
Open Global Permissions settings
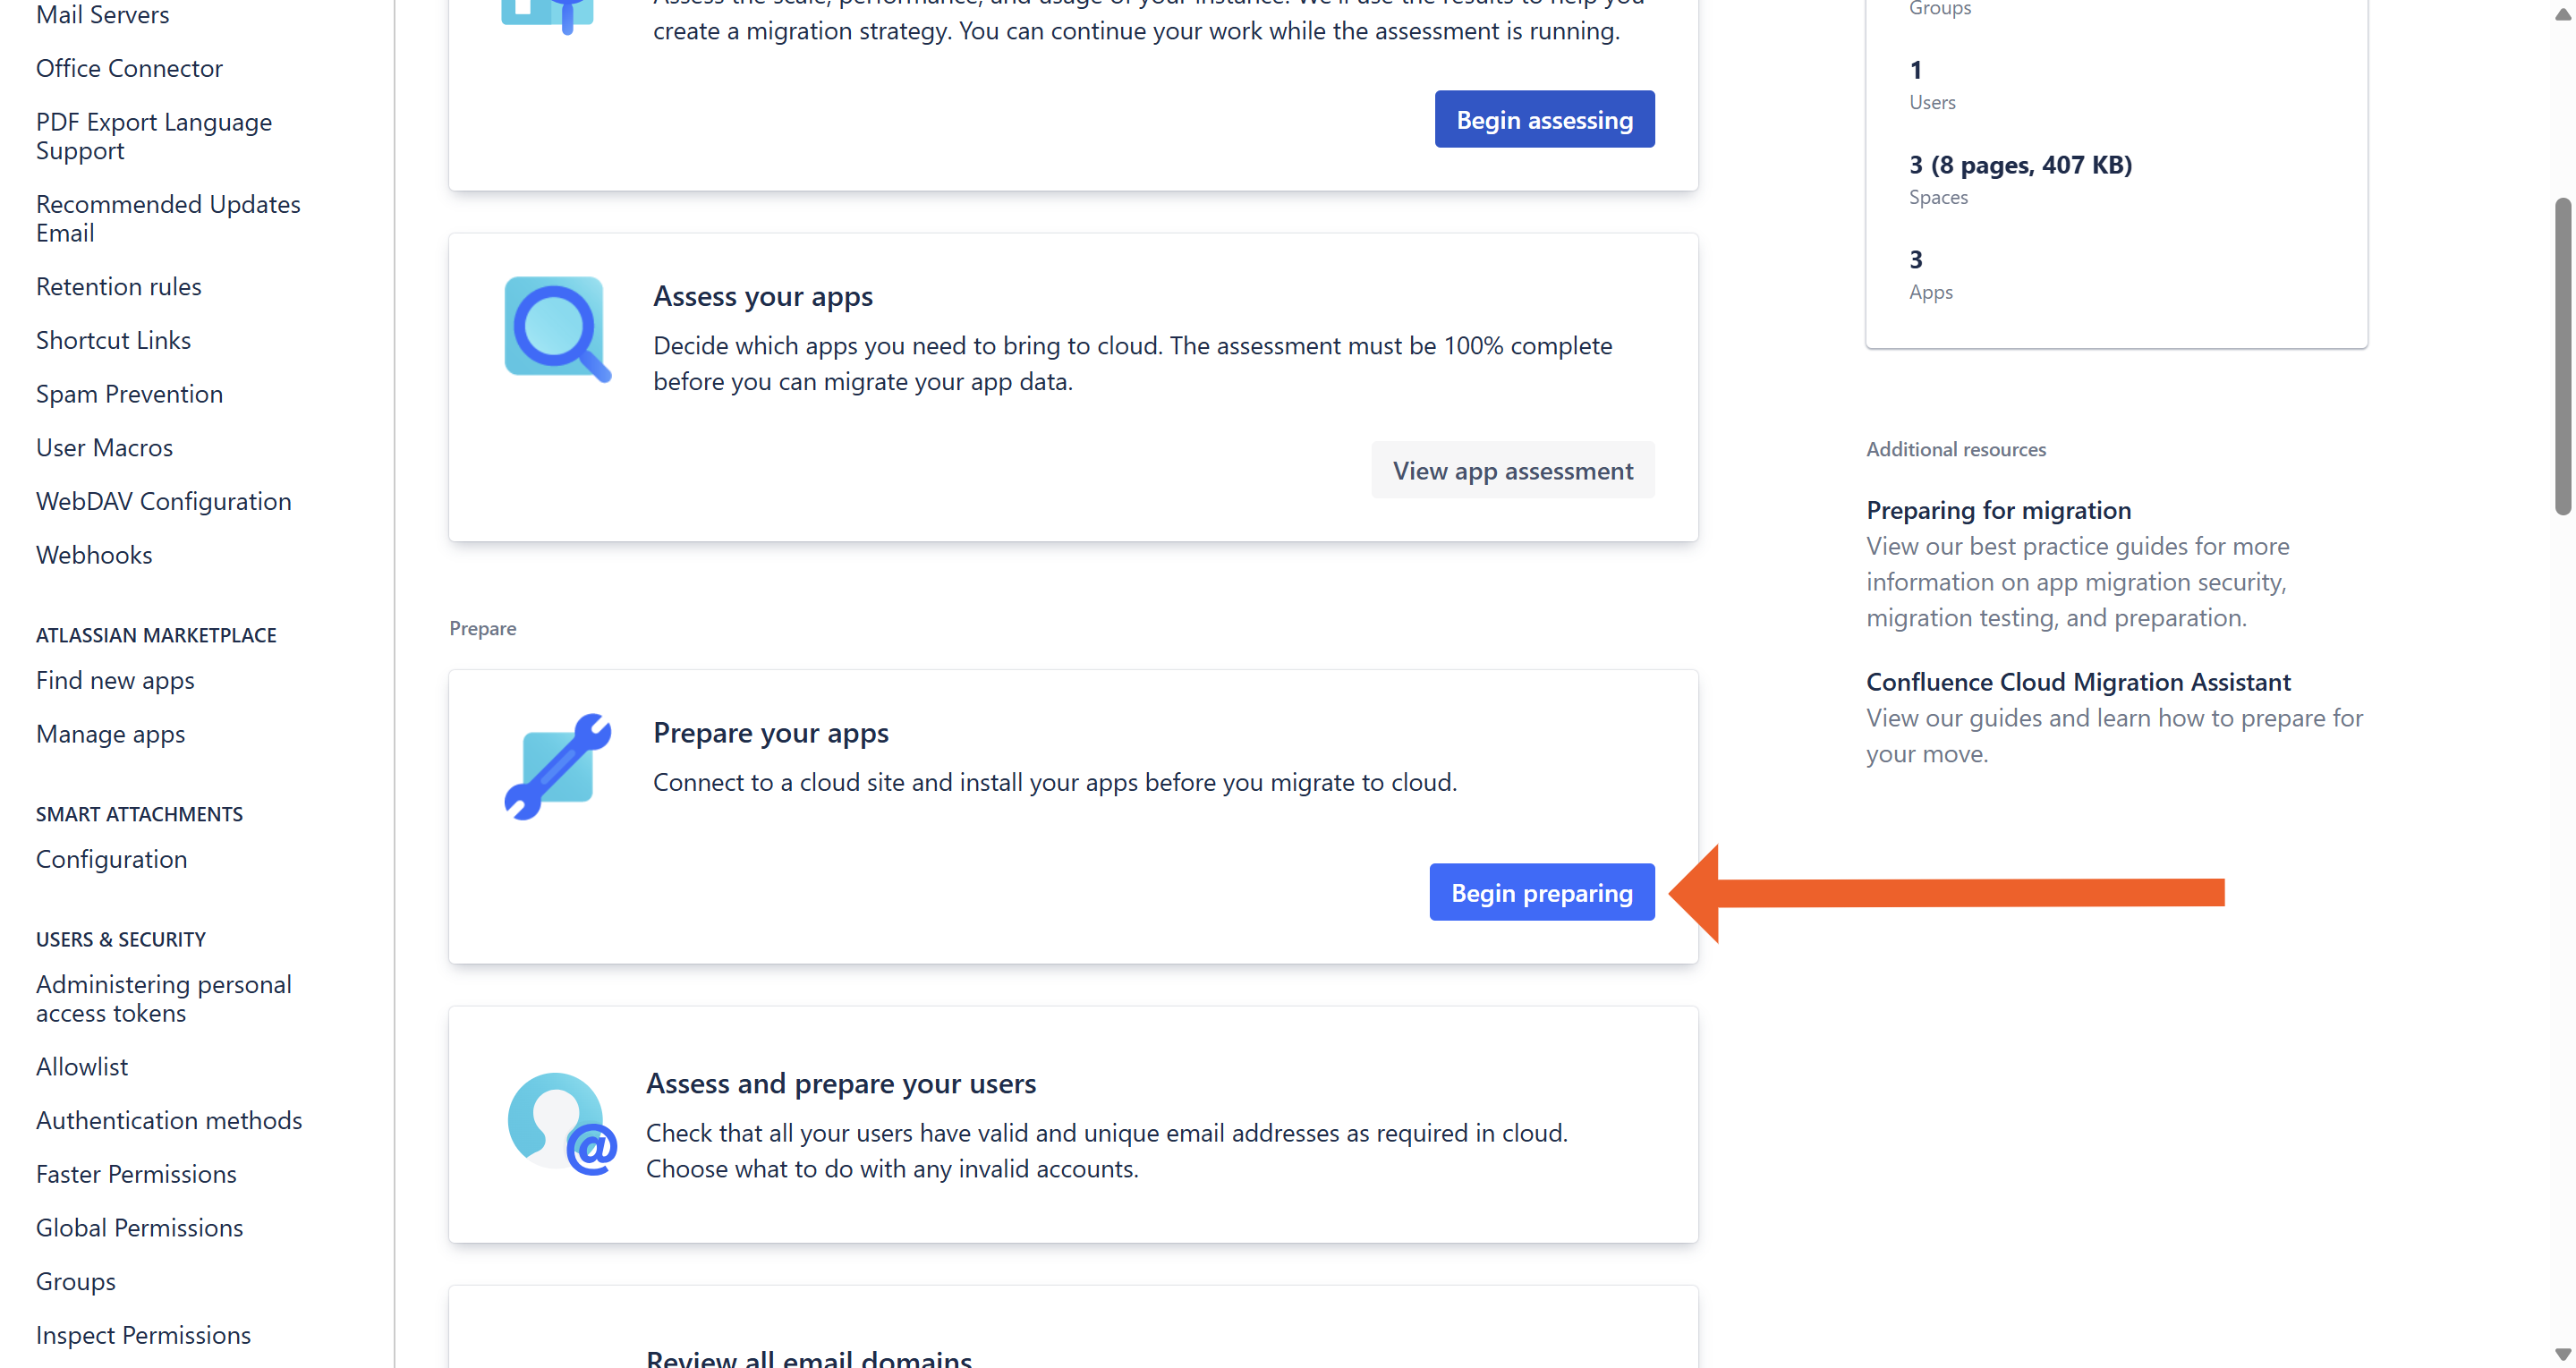[139, 1228]
